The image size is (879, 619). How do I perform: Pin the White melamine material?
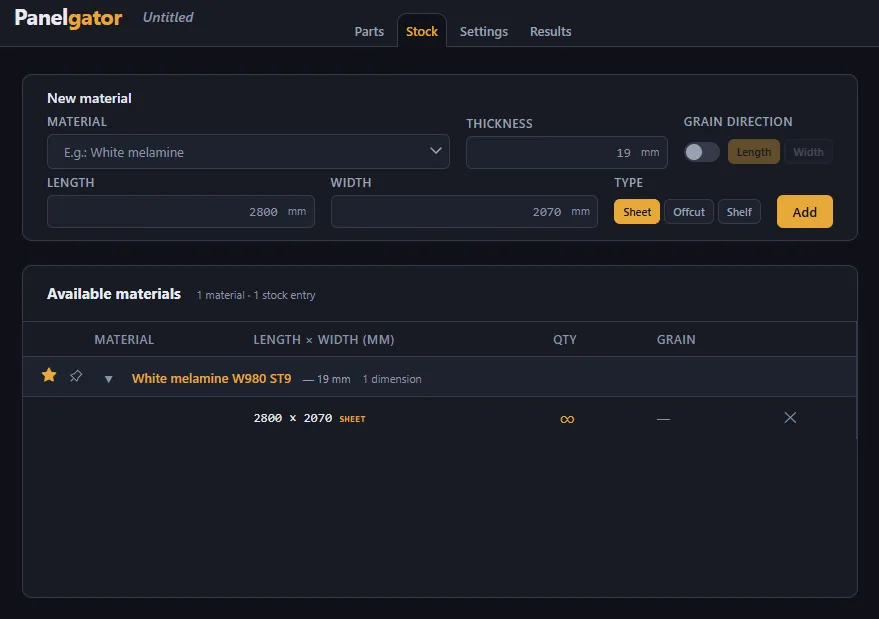pos(76,376)
